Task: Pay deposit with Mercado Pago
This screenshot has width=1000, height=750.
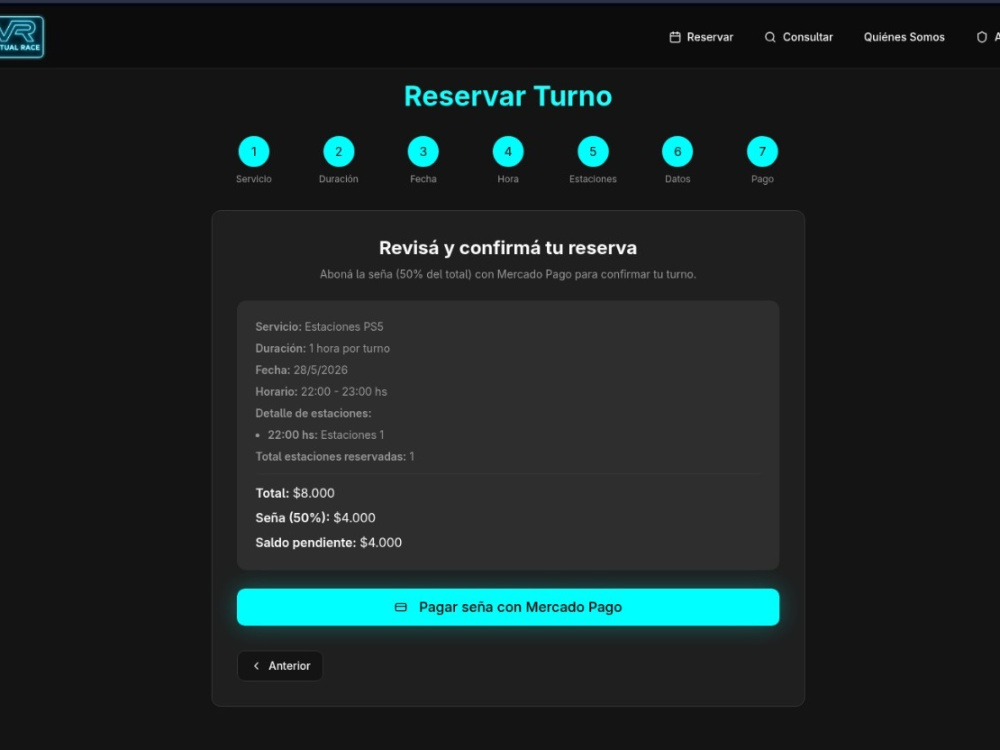Action: pos(508,607)
